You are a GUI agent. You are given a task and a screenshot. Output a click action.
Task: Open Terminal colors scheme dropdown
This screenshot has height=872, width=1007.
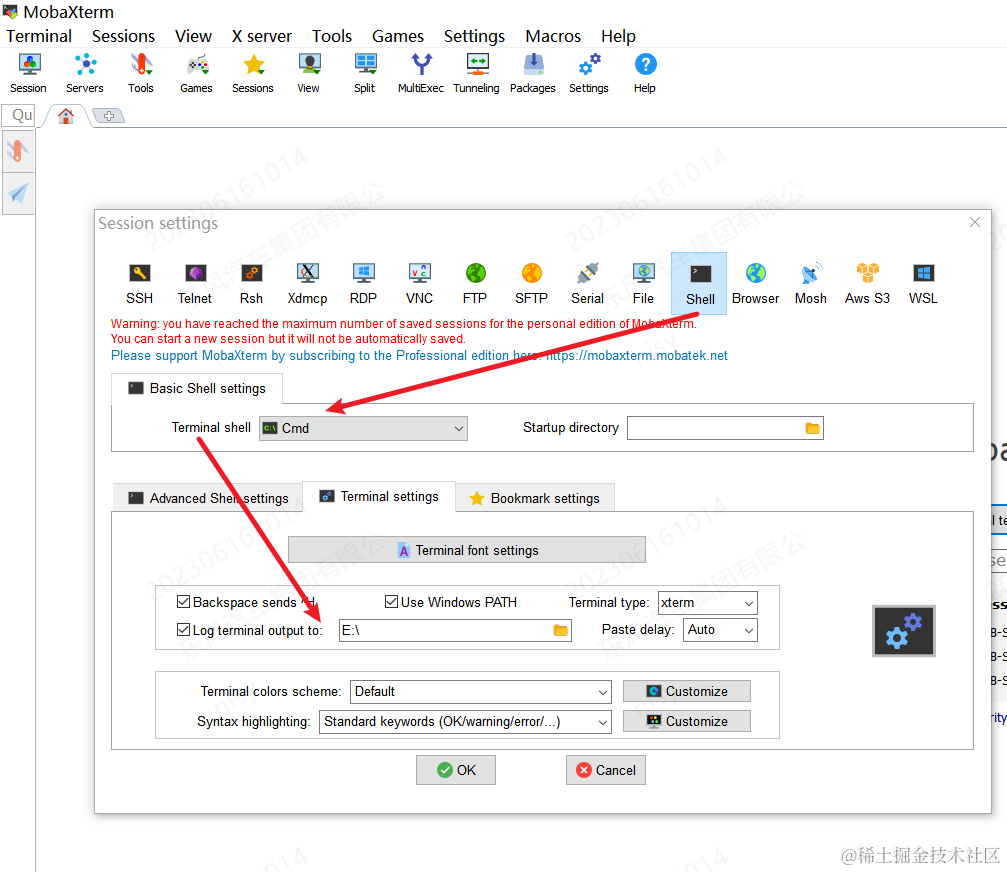tap(480, 692)
